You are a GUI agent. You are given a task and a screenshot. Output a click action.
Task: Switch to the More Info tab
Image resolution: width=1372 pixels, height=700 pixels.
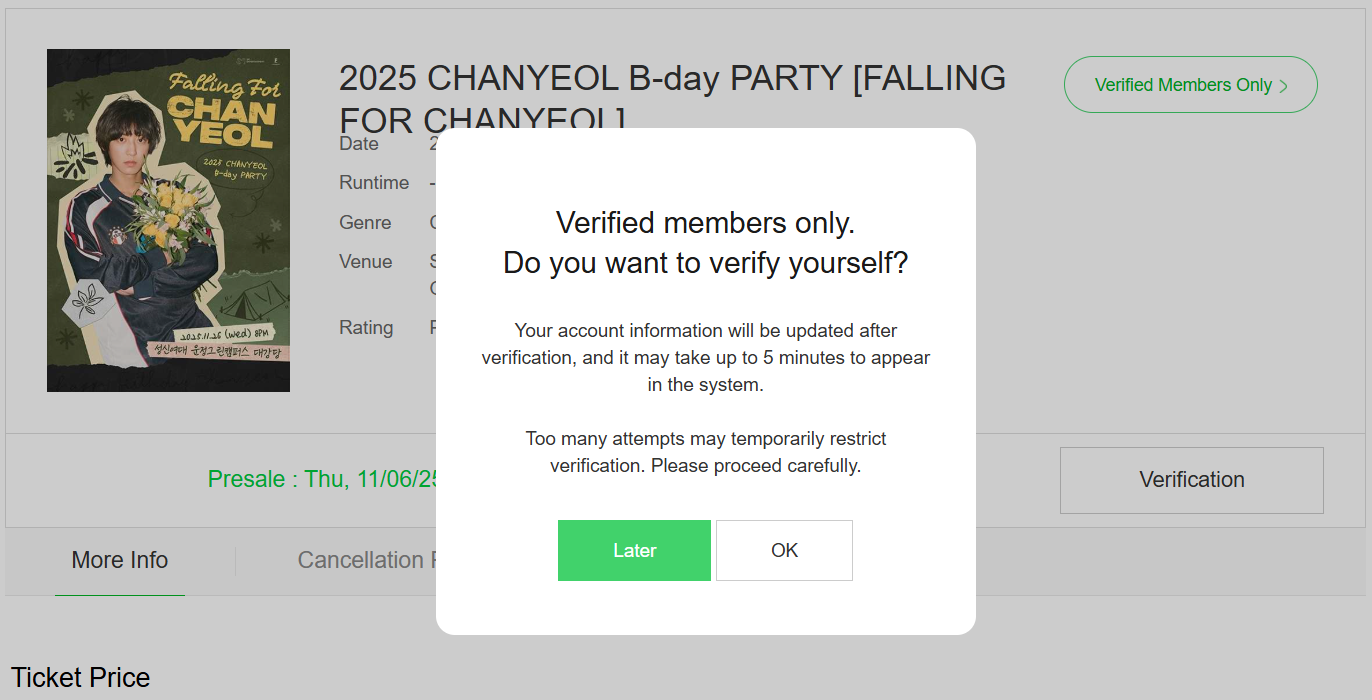(x=120, y=560)
